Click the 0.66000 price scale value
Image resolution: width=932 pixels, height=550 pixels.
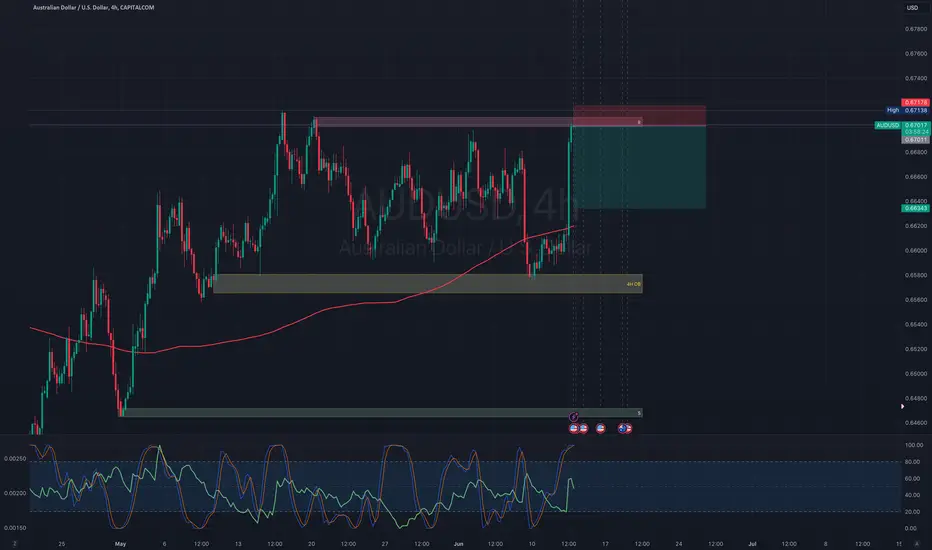tap(915, 250)
